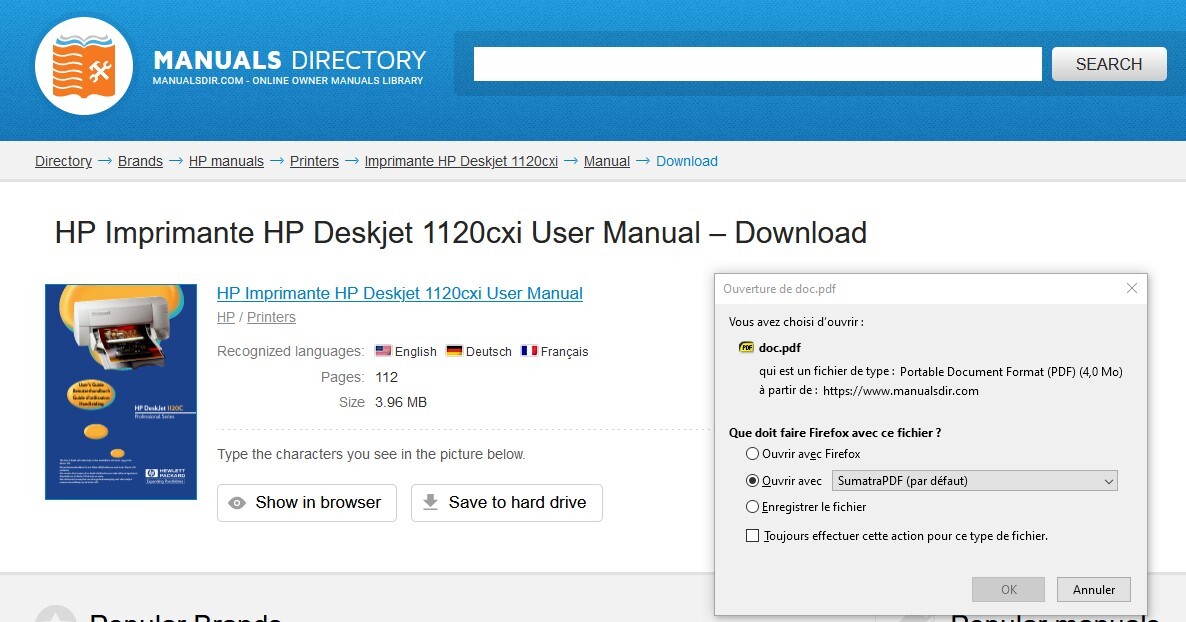The width and height of the screenshot is (1186, 622).
Task: Open the Brands breadcrumb link
Action: [140, 161]
